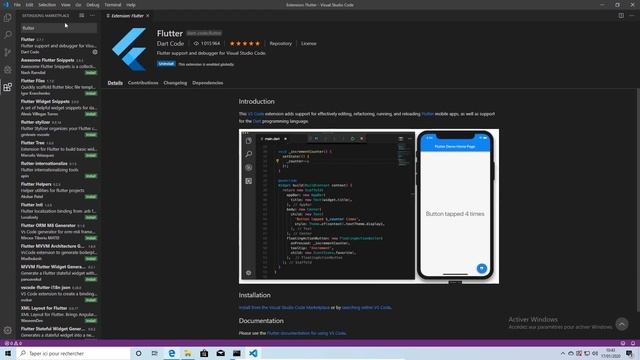This screenshot has width=640, height=360.
Task: Open the Go menu
Action: tap(78, 5)
